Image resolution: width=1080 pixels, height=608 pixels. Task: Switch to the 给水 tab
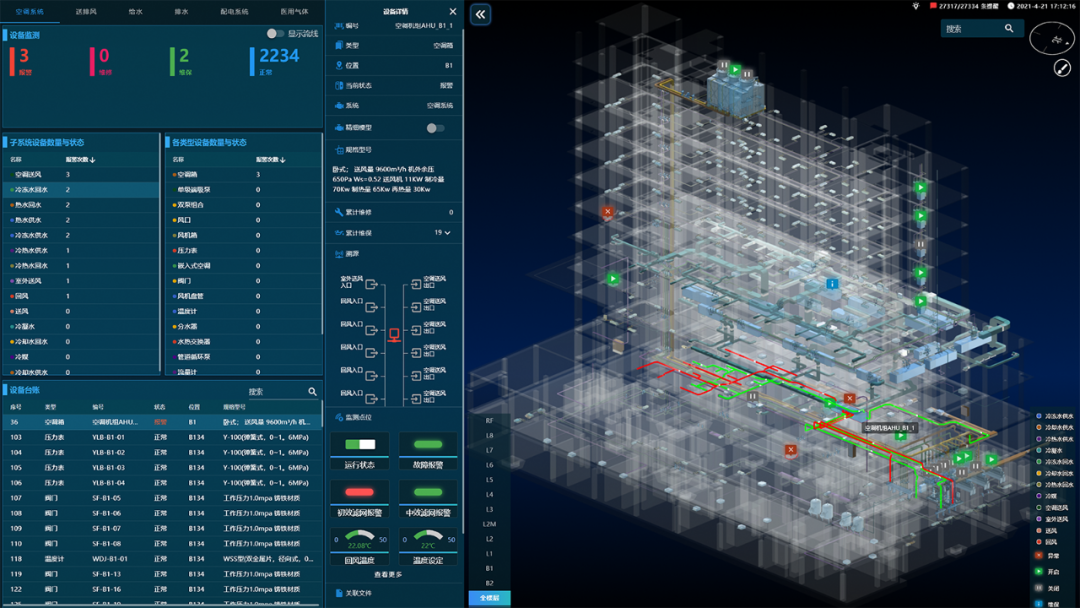(136, 12)
